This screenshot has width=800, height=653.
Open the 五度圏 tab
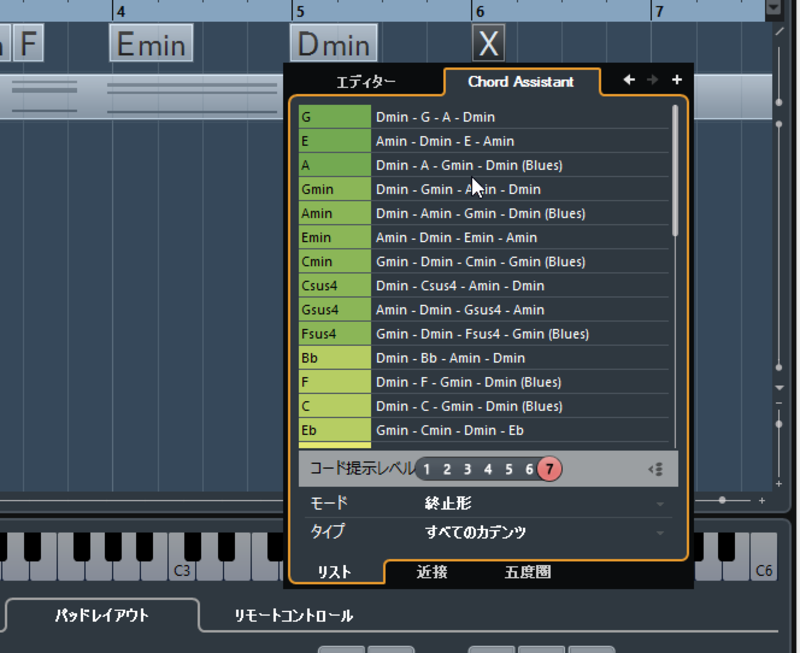(x=528, y=572)
